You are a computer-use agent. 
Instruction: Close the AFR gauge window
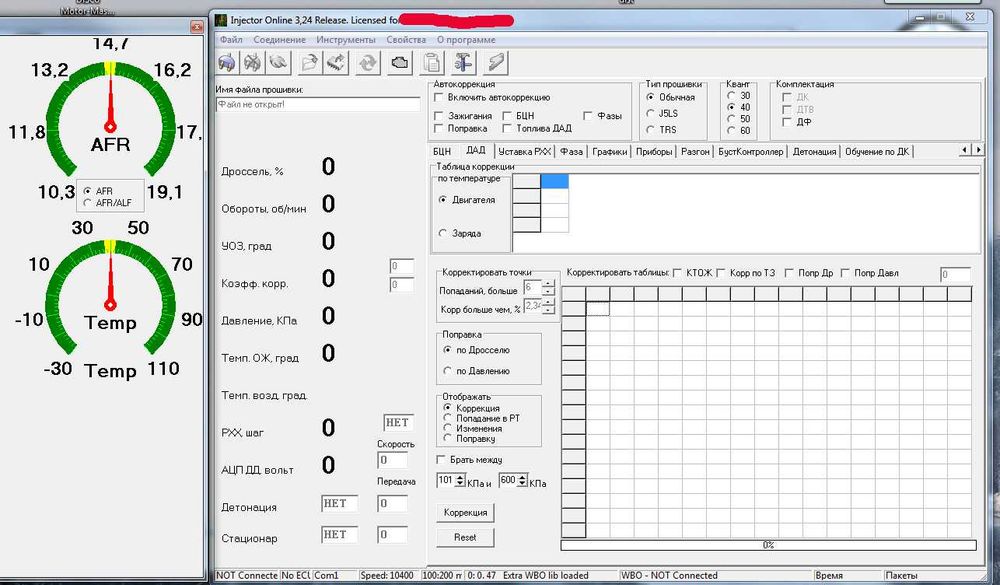196,27
